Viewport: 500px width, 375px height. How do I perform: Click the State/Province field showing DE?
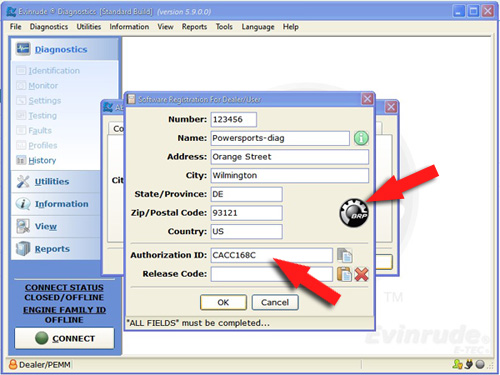click(247, 194)
